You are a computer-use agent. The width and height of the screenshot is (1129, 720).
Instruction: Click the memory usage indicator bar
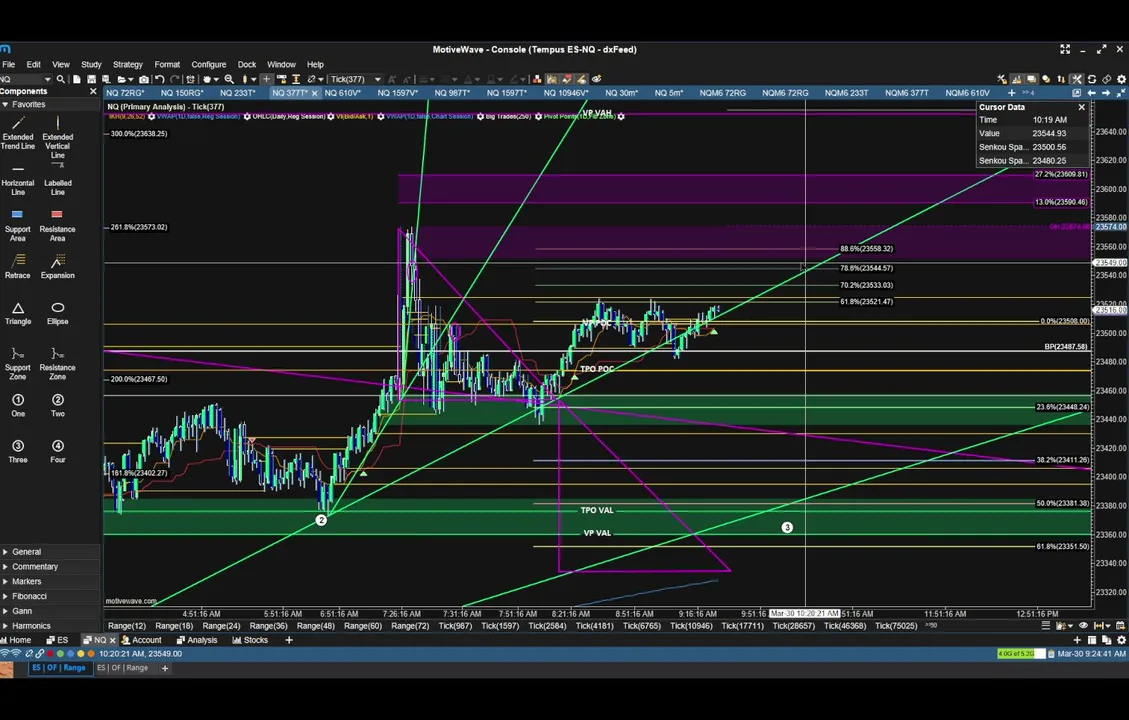pyautogui.click(x=1020, y=654)
